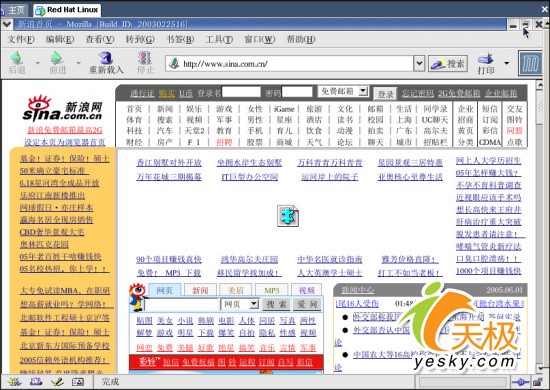Click the Mozilla throbber logo icon

tap(530, 64)
